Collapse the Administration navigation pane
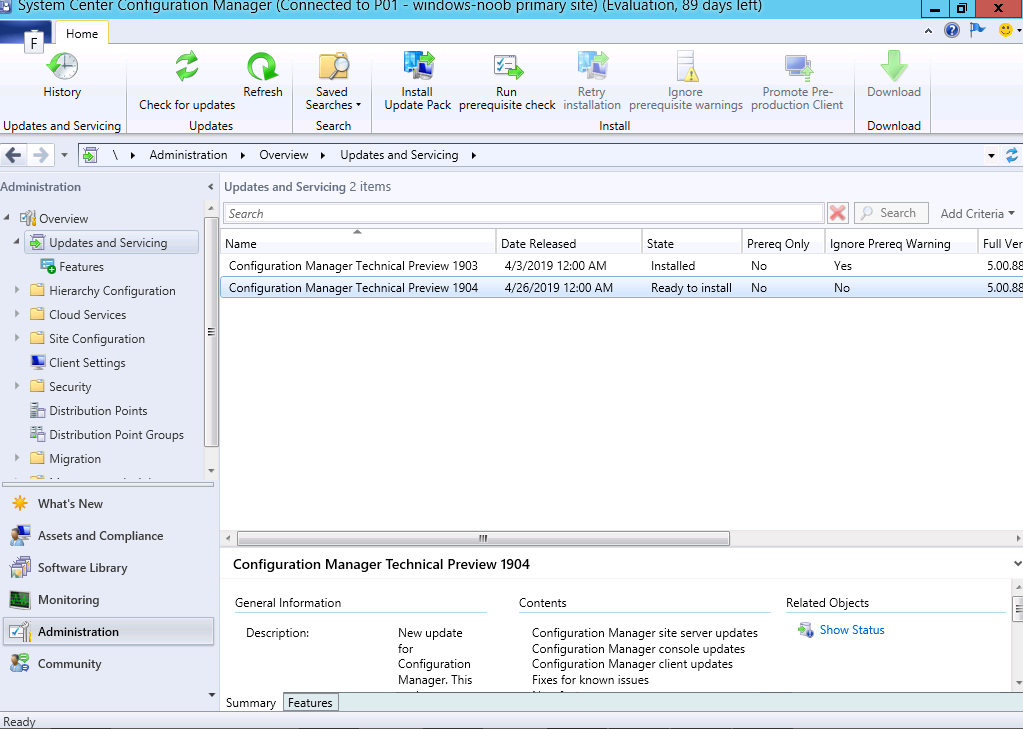The width and height of the screenshot is (1023, 729). click(x=210, y=187)
